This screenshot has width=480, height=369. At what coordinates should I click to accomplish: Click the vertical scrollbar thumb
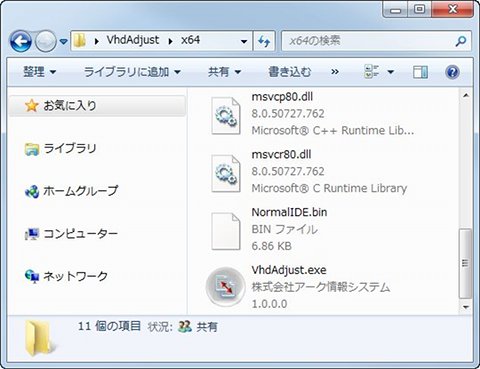point(466,263)
